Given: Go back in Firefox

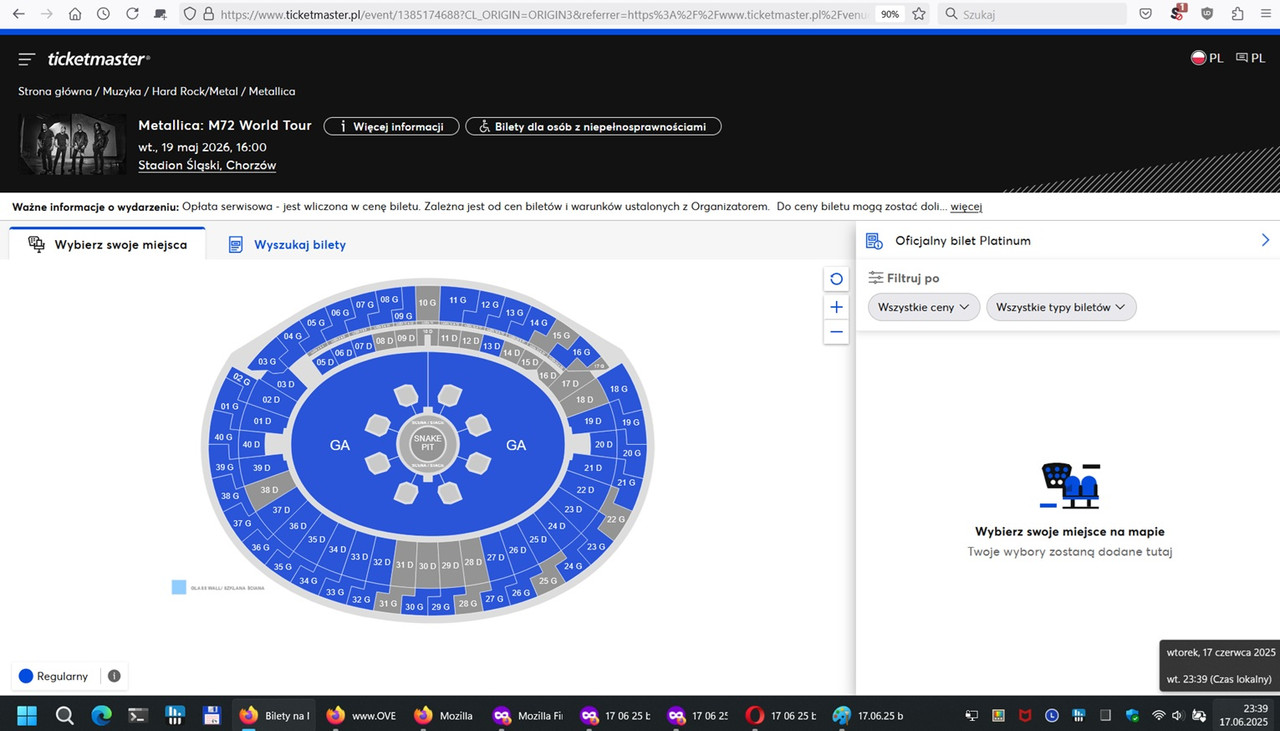Looking at the screenshot, I should pyautogui.click(x=18, y=14).
